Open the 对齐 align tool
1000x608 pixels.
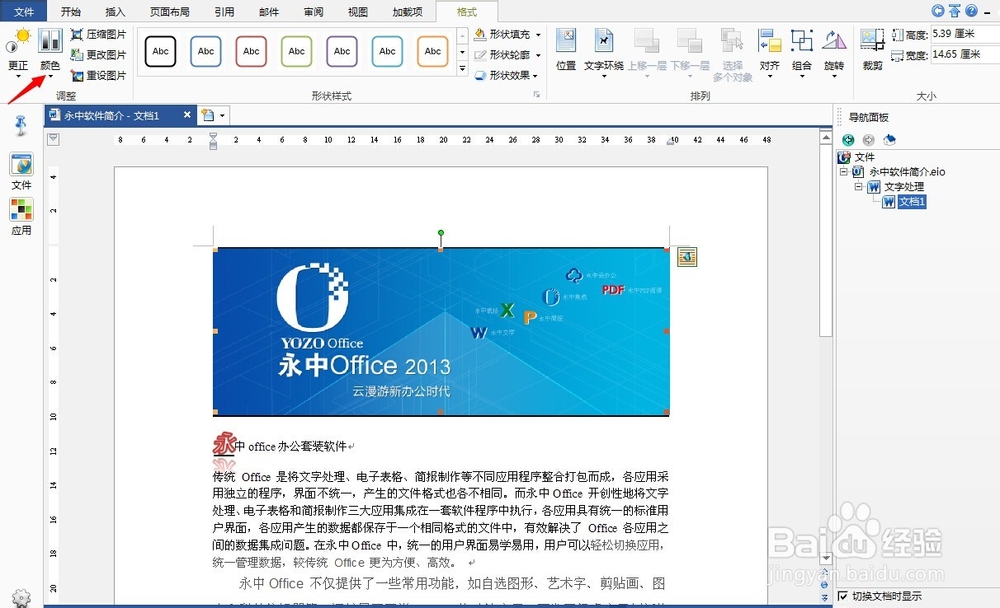[770, 52]
